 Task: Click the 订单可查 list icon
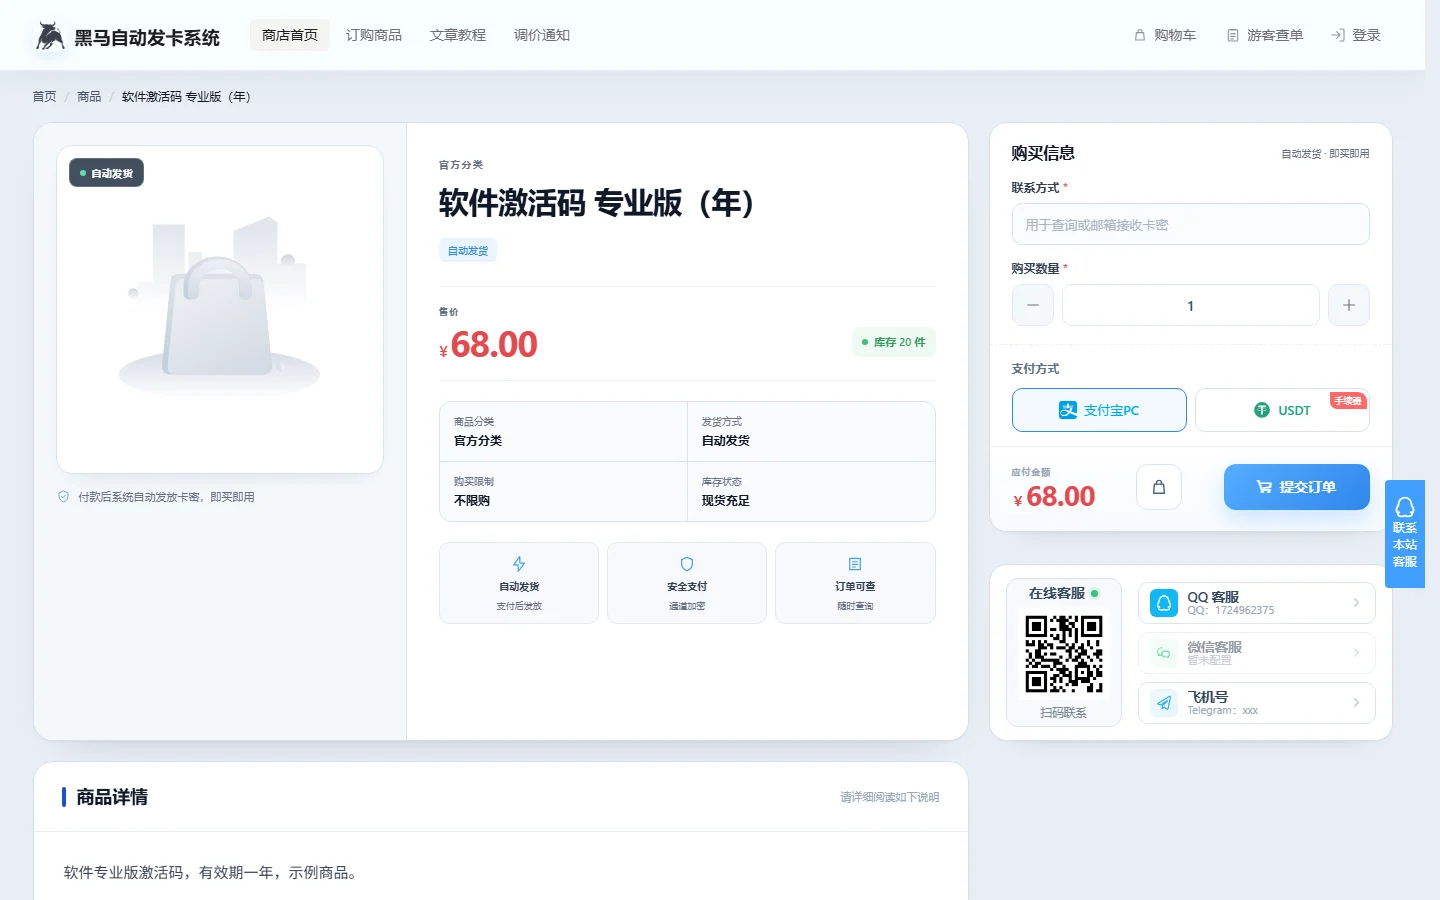855,564
